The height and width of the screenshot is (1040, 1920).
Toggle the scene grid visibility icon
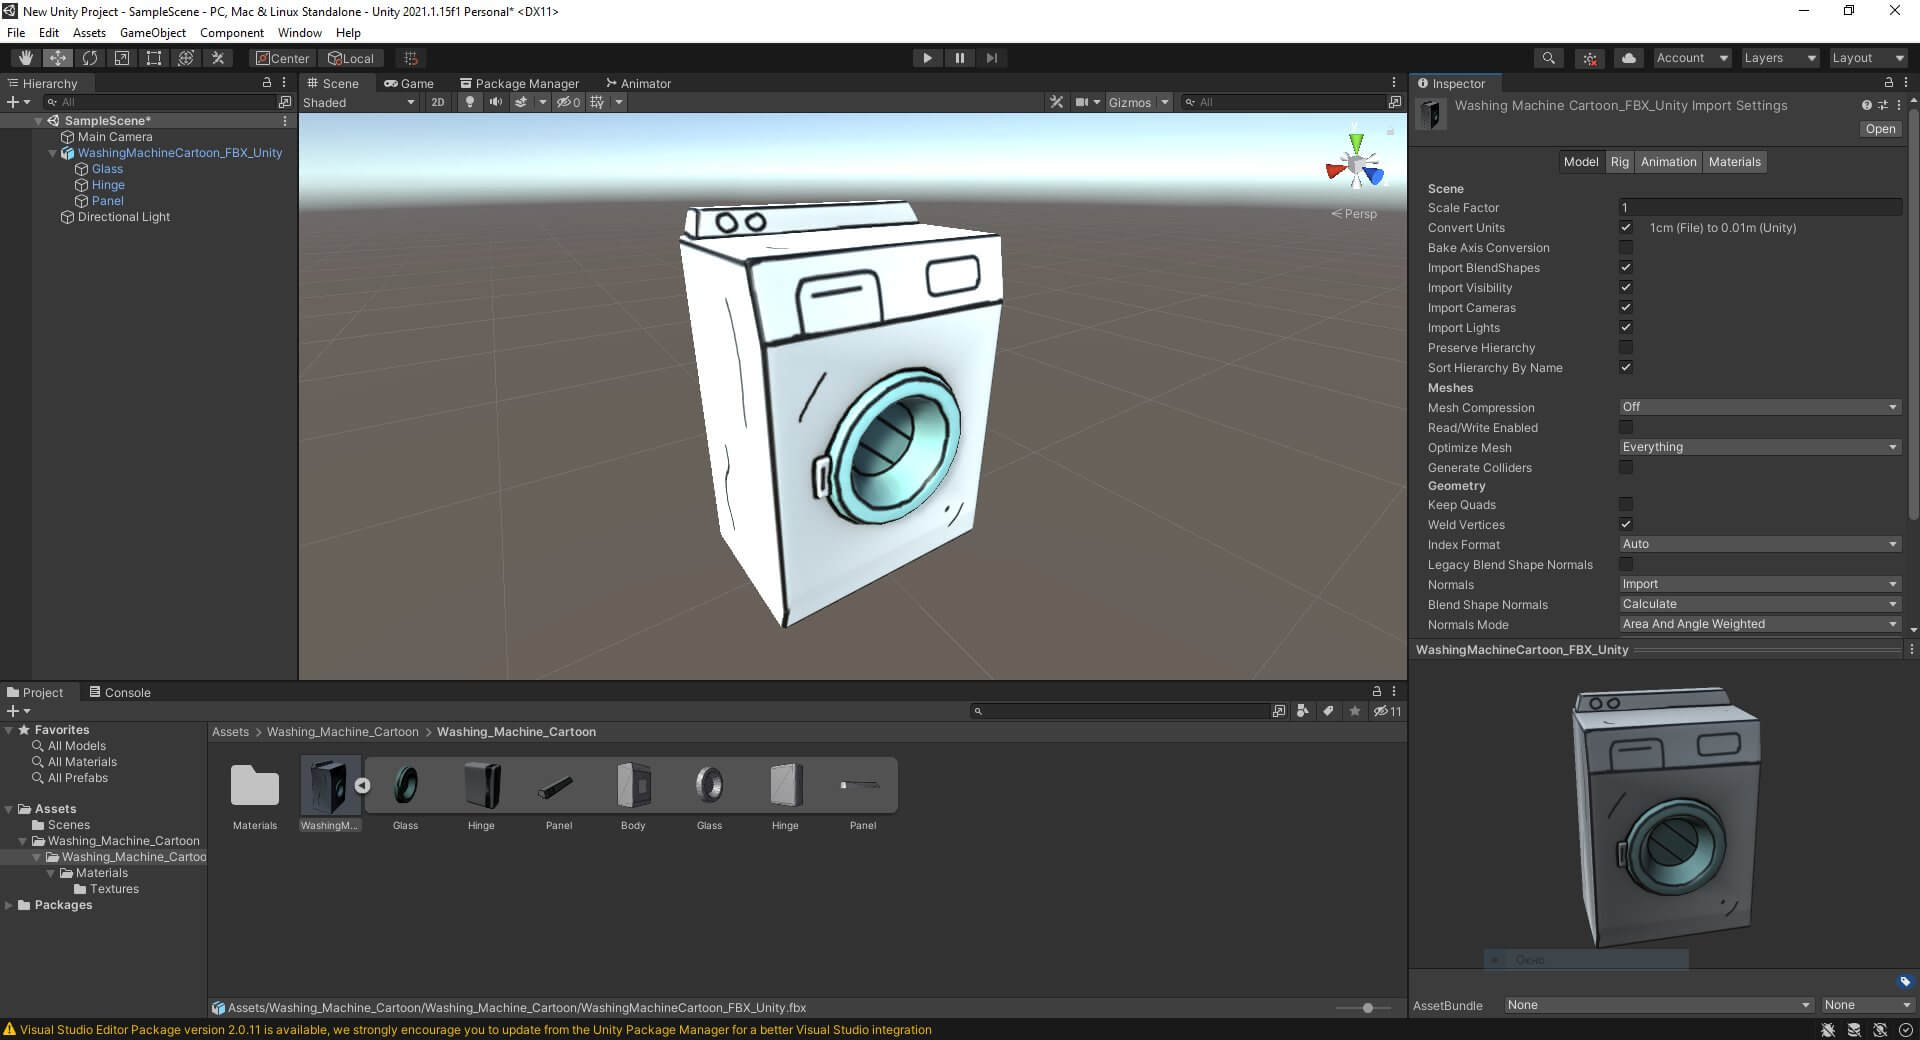click(x=597, y=102)
